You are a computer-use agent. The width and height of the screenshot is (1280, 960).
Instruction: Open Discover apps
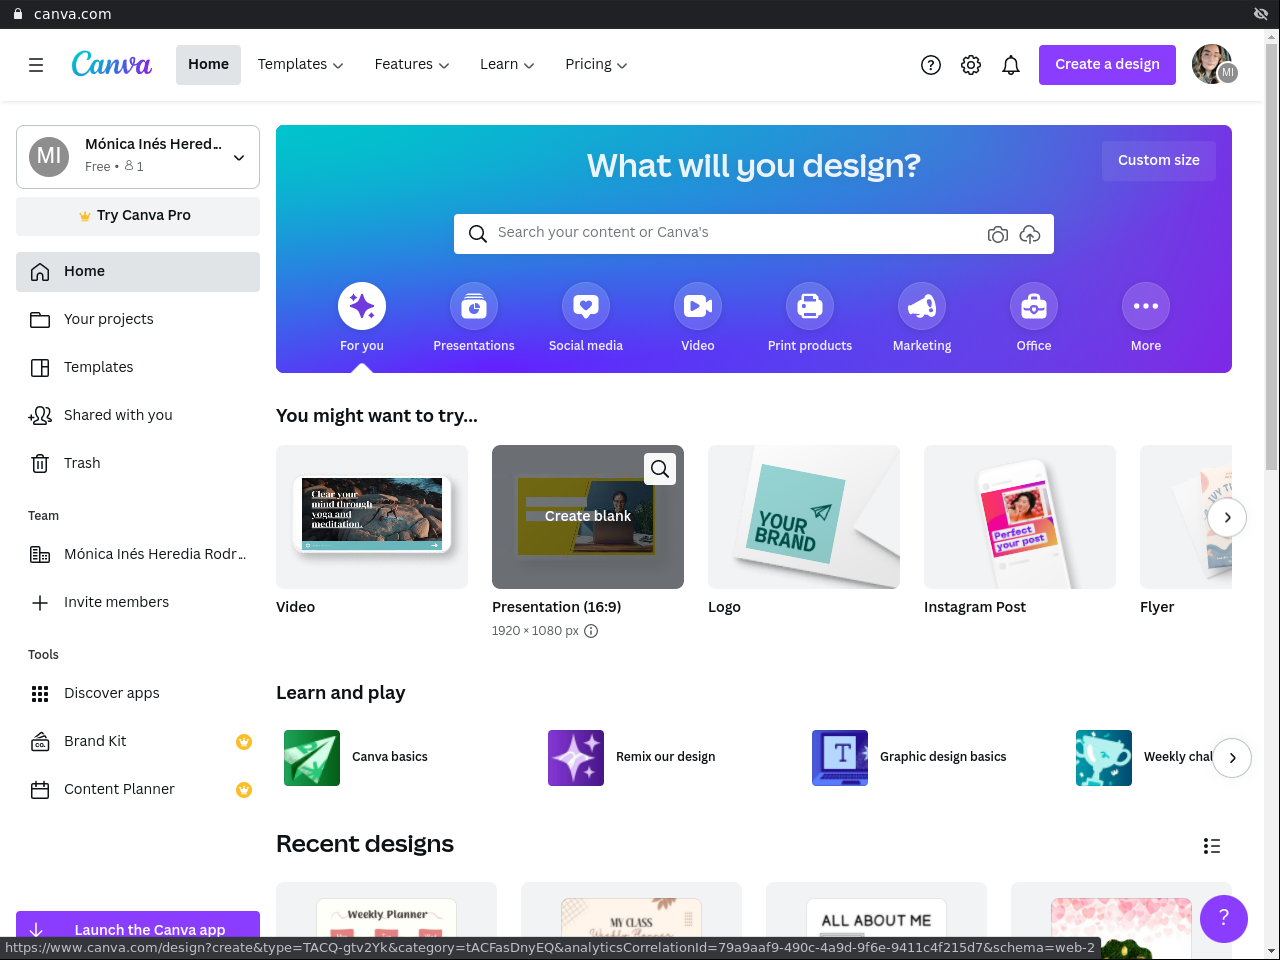click(138, 694)
